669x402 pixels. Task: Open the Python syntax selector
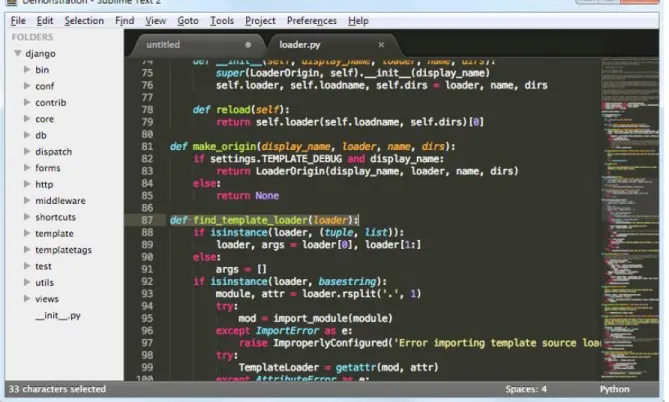pos(614,389)
